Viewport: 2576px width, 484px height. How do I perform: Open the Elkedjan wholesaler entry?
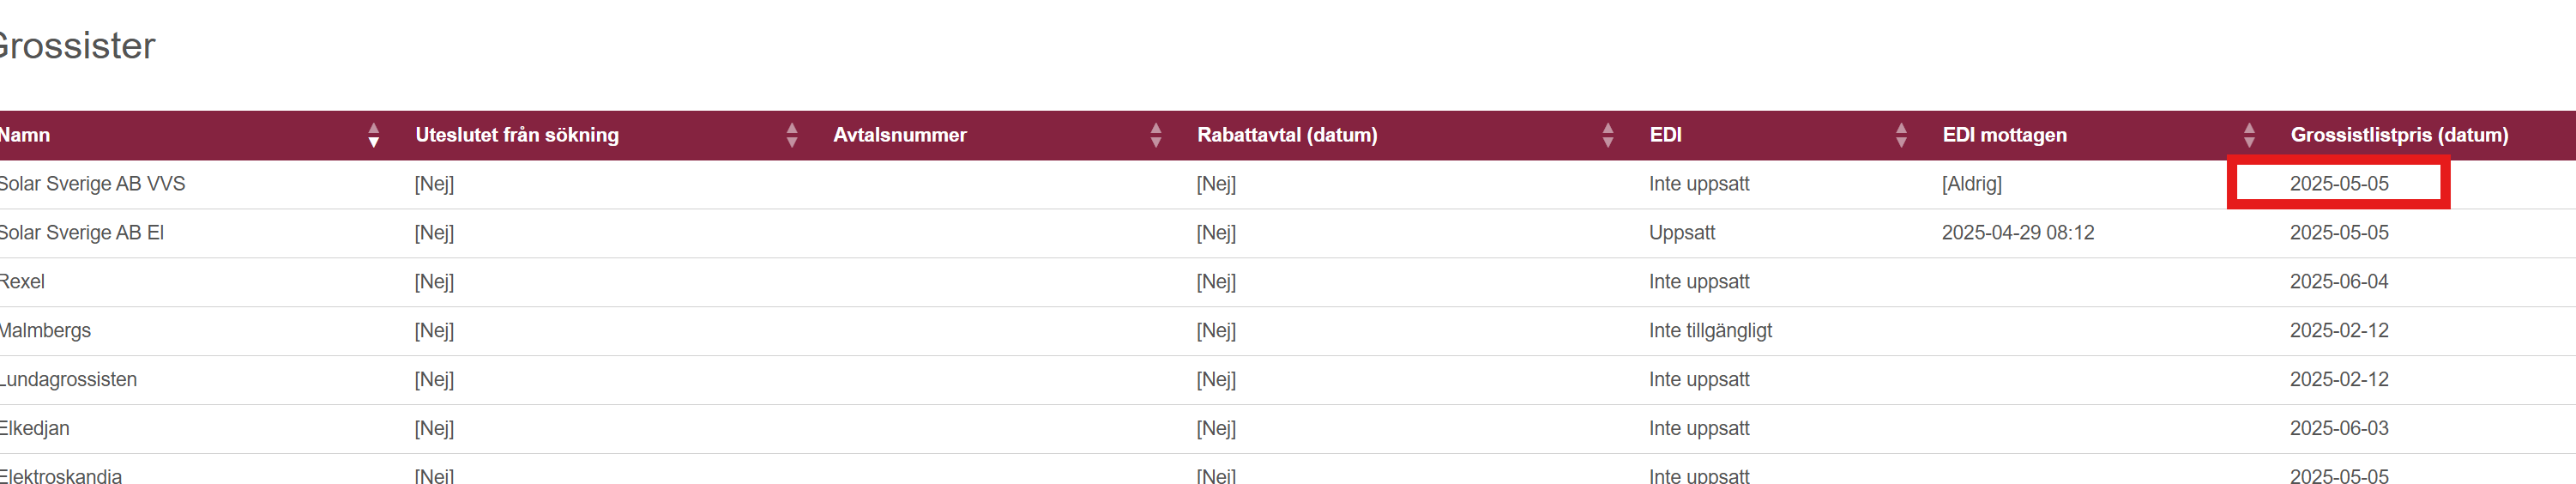click(x=35, y=429)
